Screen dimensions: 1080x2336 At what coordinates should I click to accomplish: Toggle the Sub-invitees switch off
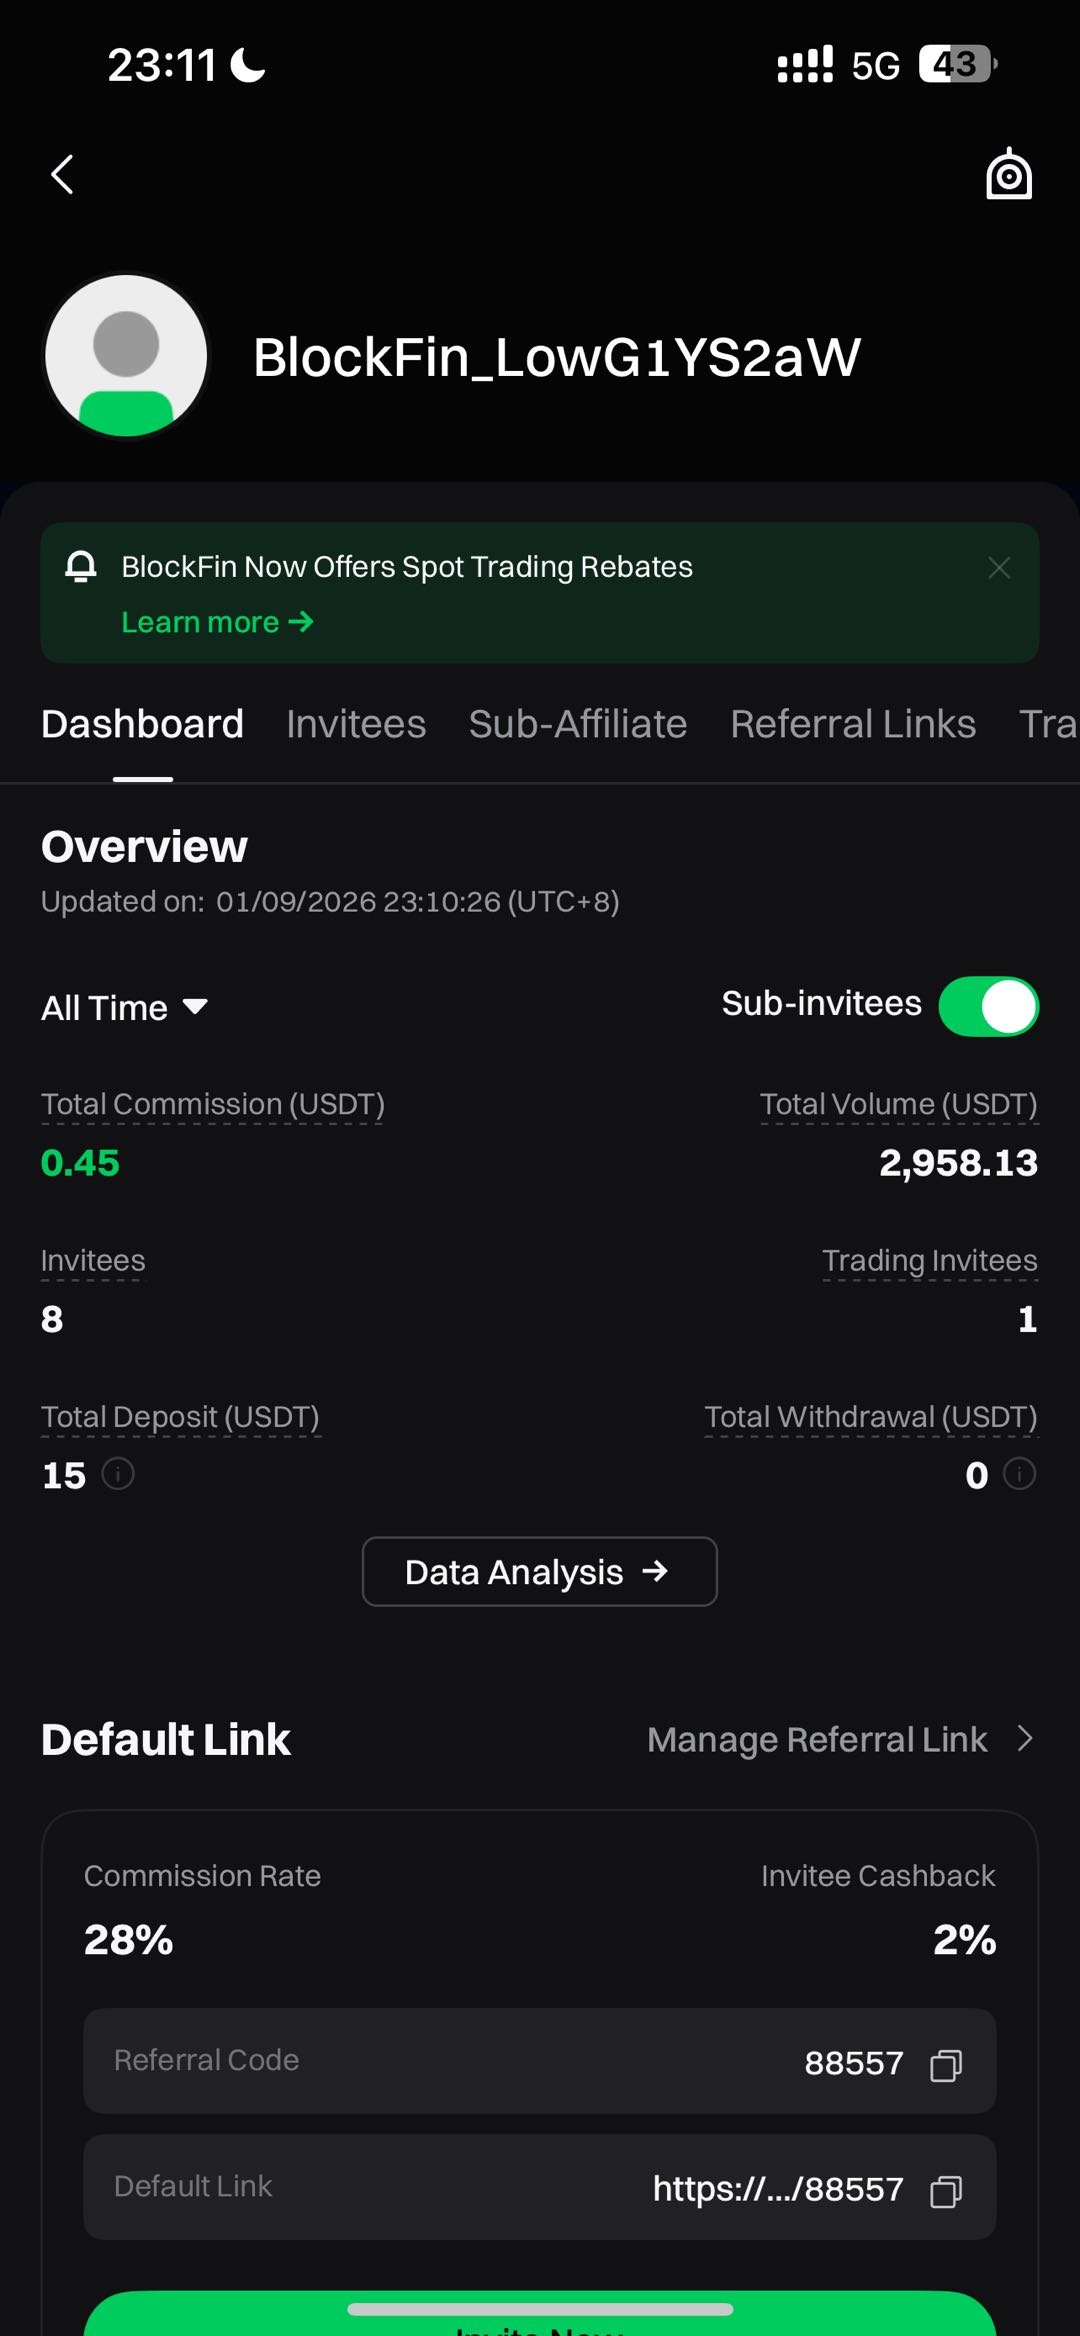(988, 1006)
